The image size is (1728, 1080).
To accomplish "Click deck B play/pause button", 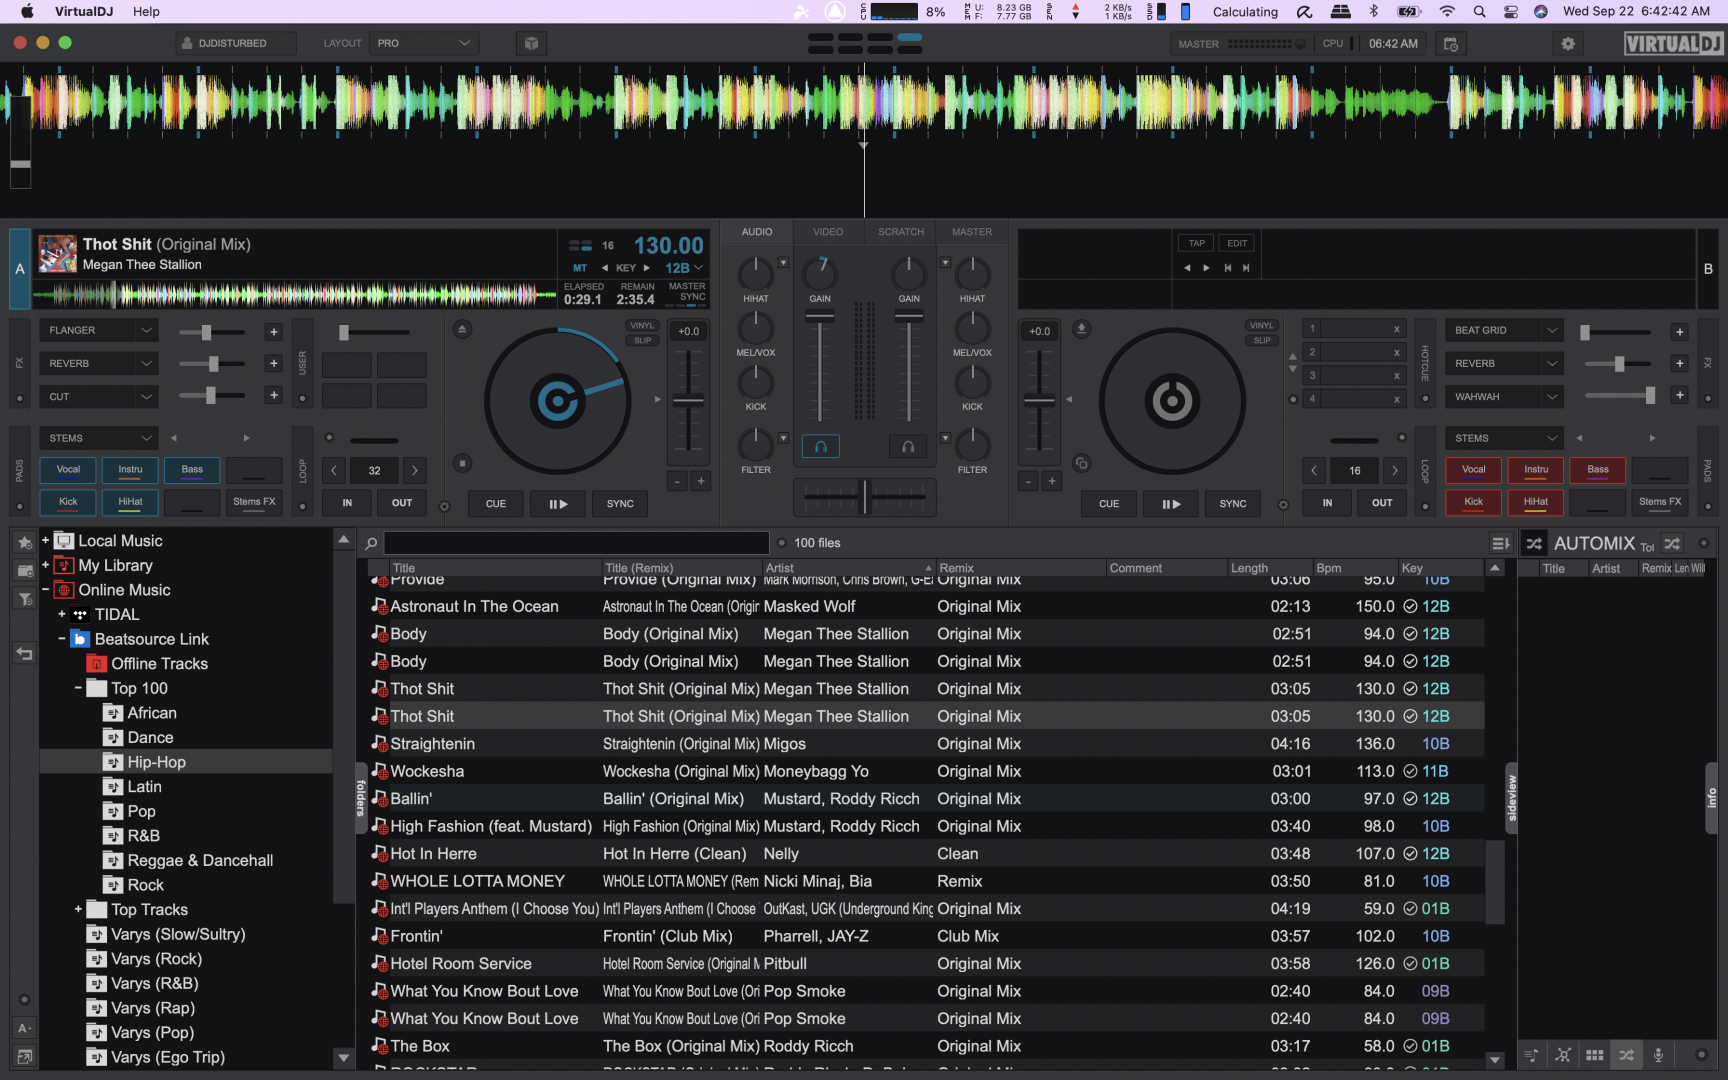I will (1171, 504).
